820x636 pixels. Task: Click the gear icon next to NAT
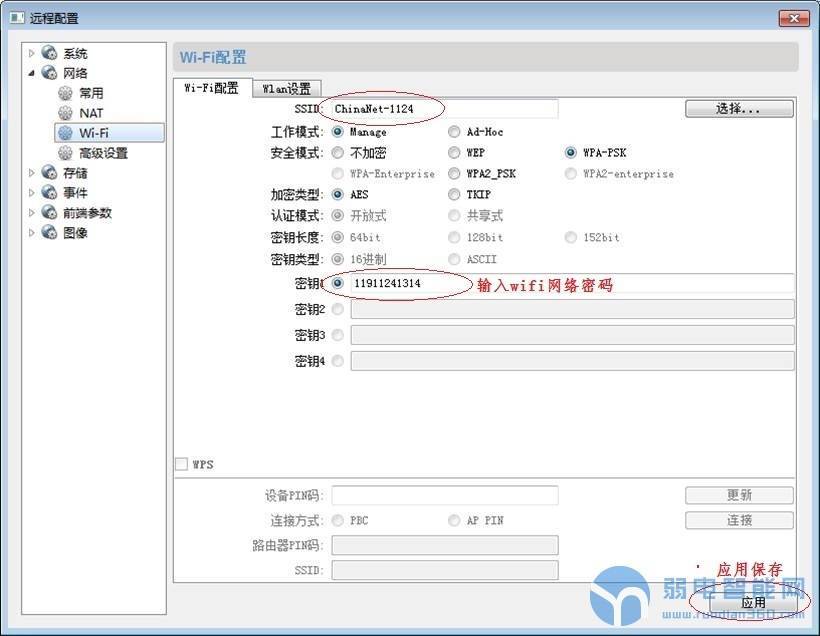(66, 113)
